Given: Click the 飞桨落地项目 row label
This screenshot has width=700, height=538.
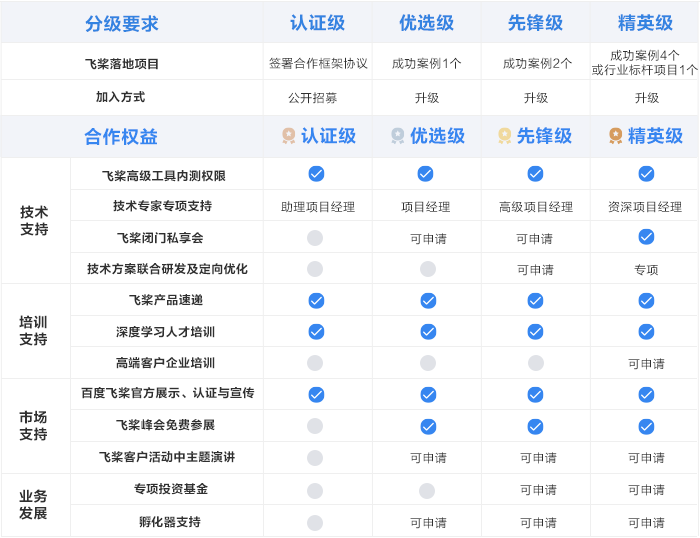Looking at the screenshot, I should (121, 64).
